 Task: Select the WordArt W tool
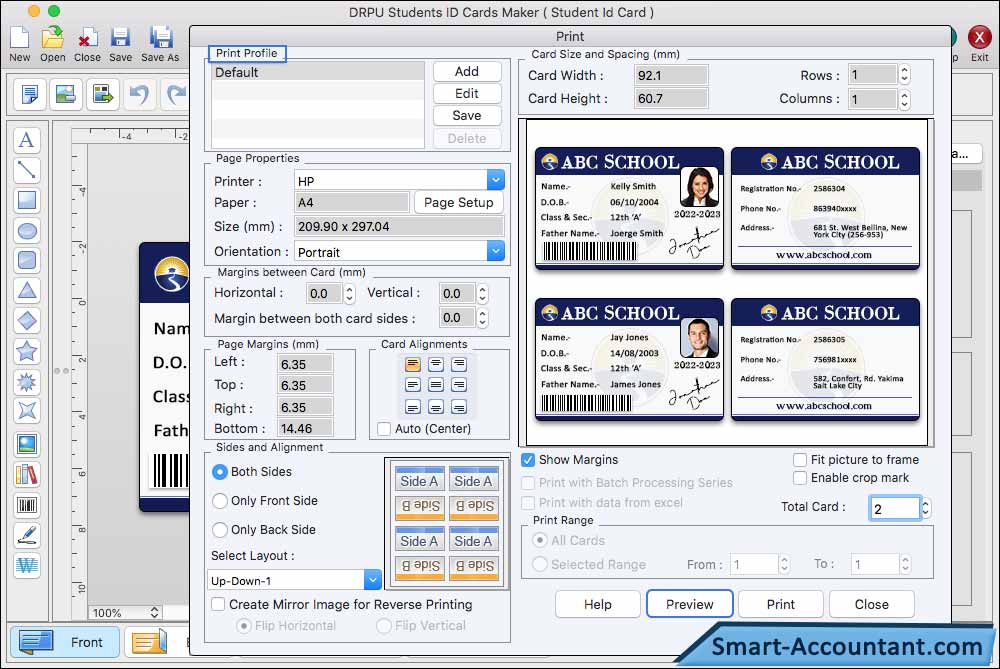click(x=27, y=565)
